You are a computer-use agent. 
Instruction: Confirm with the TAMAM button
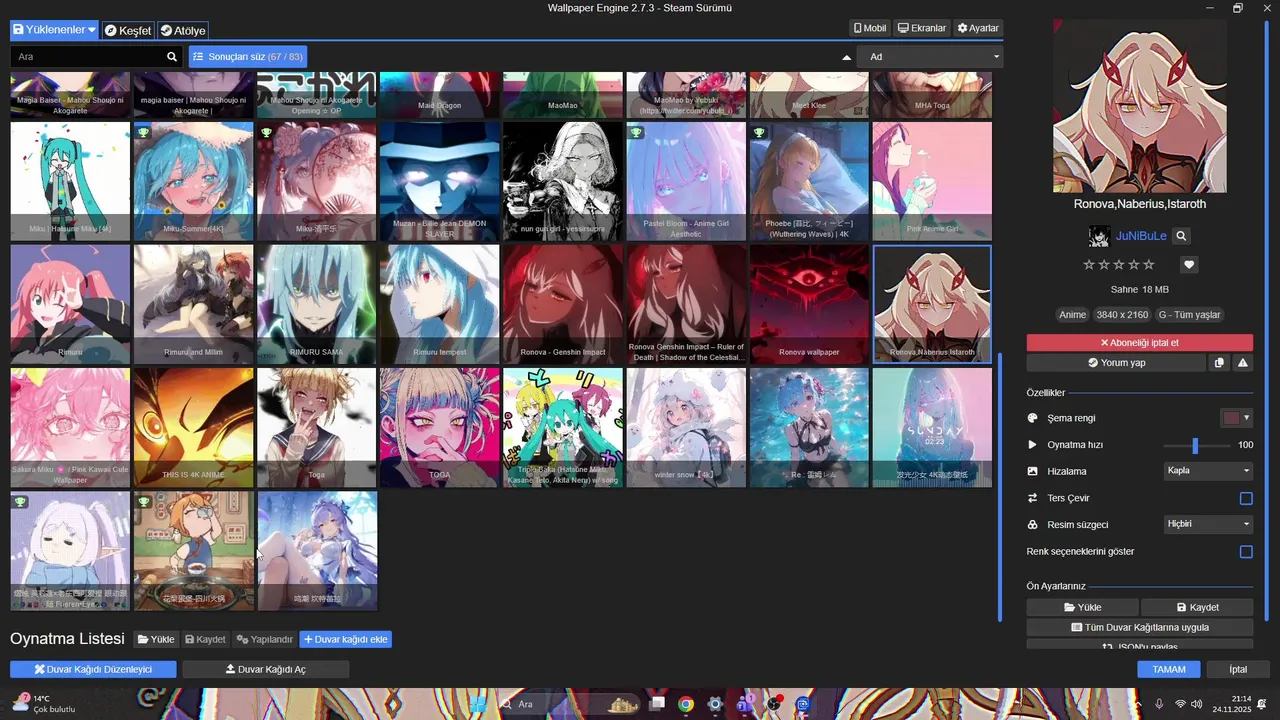point(1169,669)
